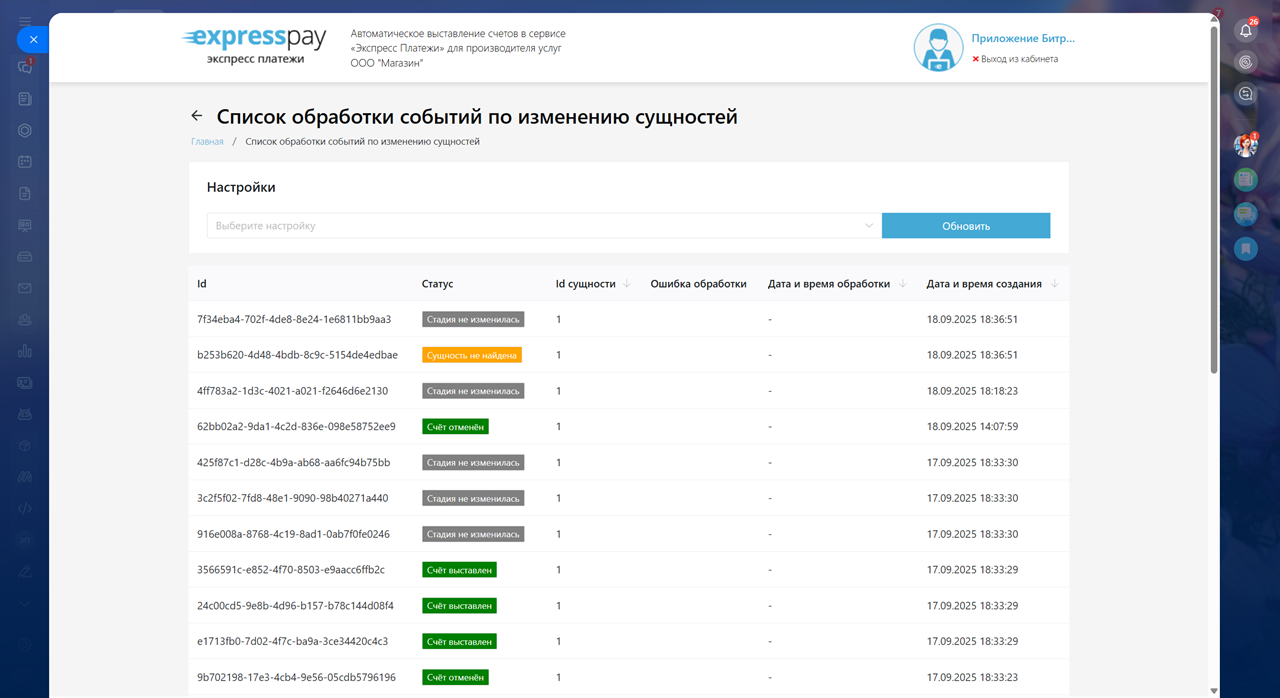Click the page vertical scrollbar thumb
The image size is (1280, 698).
pos(1214,200)
